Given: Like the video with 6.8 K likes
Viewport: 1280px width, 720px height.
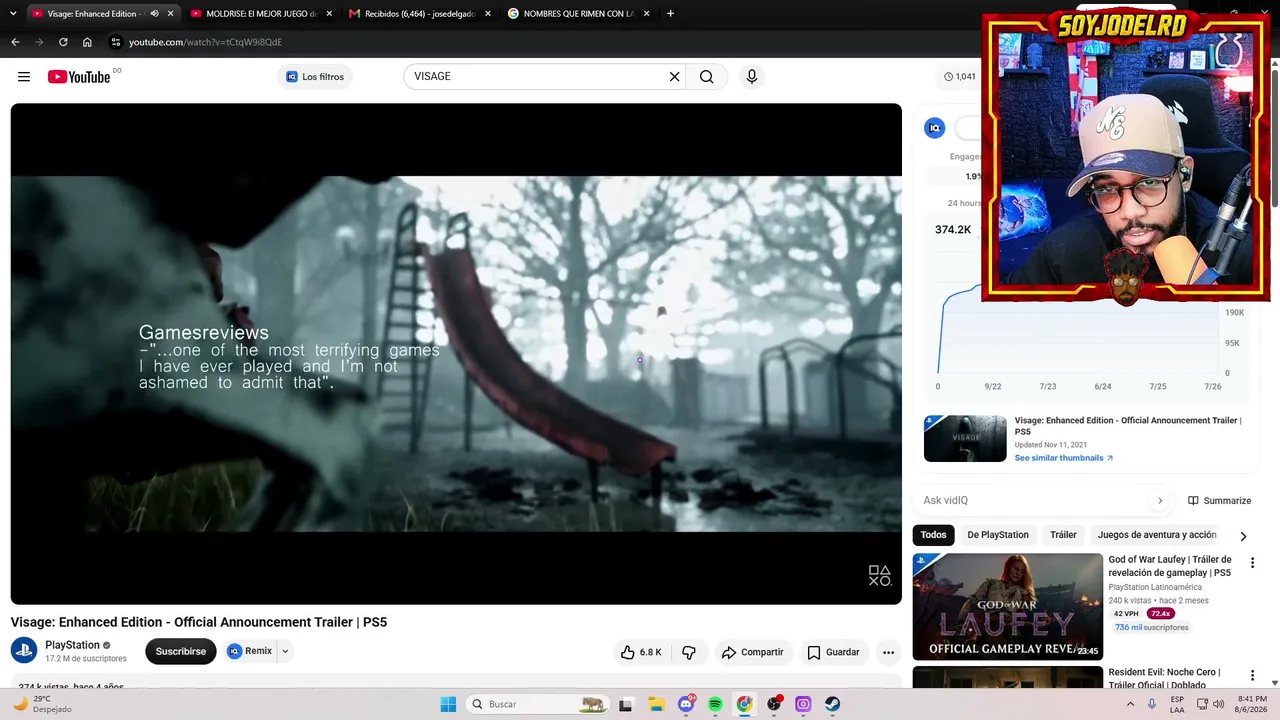Looking at the screenshot, I should click(x=641, y=652).
